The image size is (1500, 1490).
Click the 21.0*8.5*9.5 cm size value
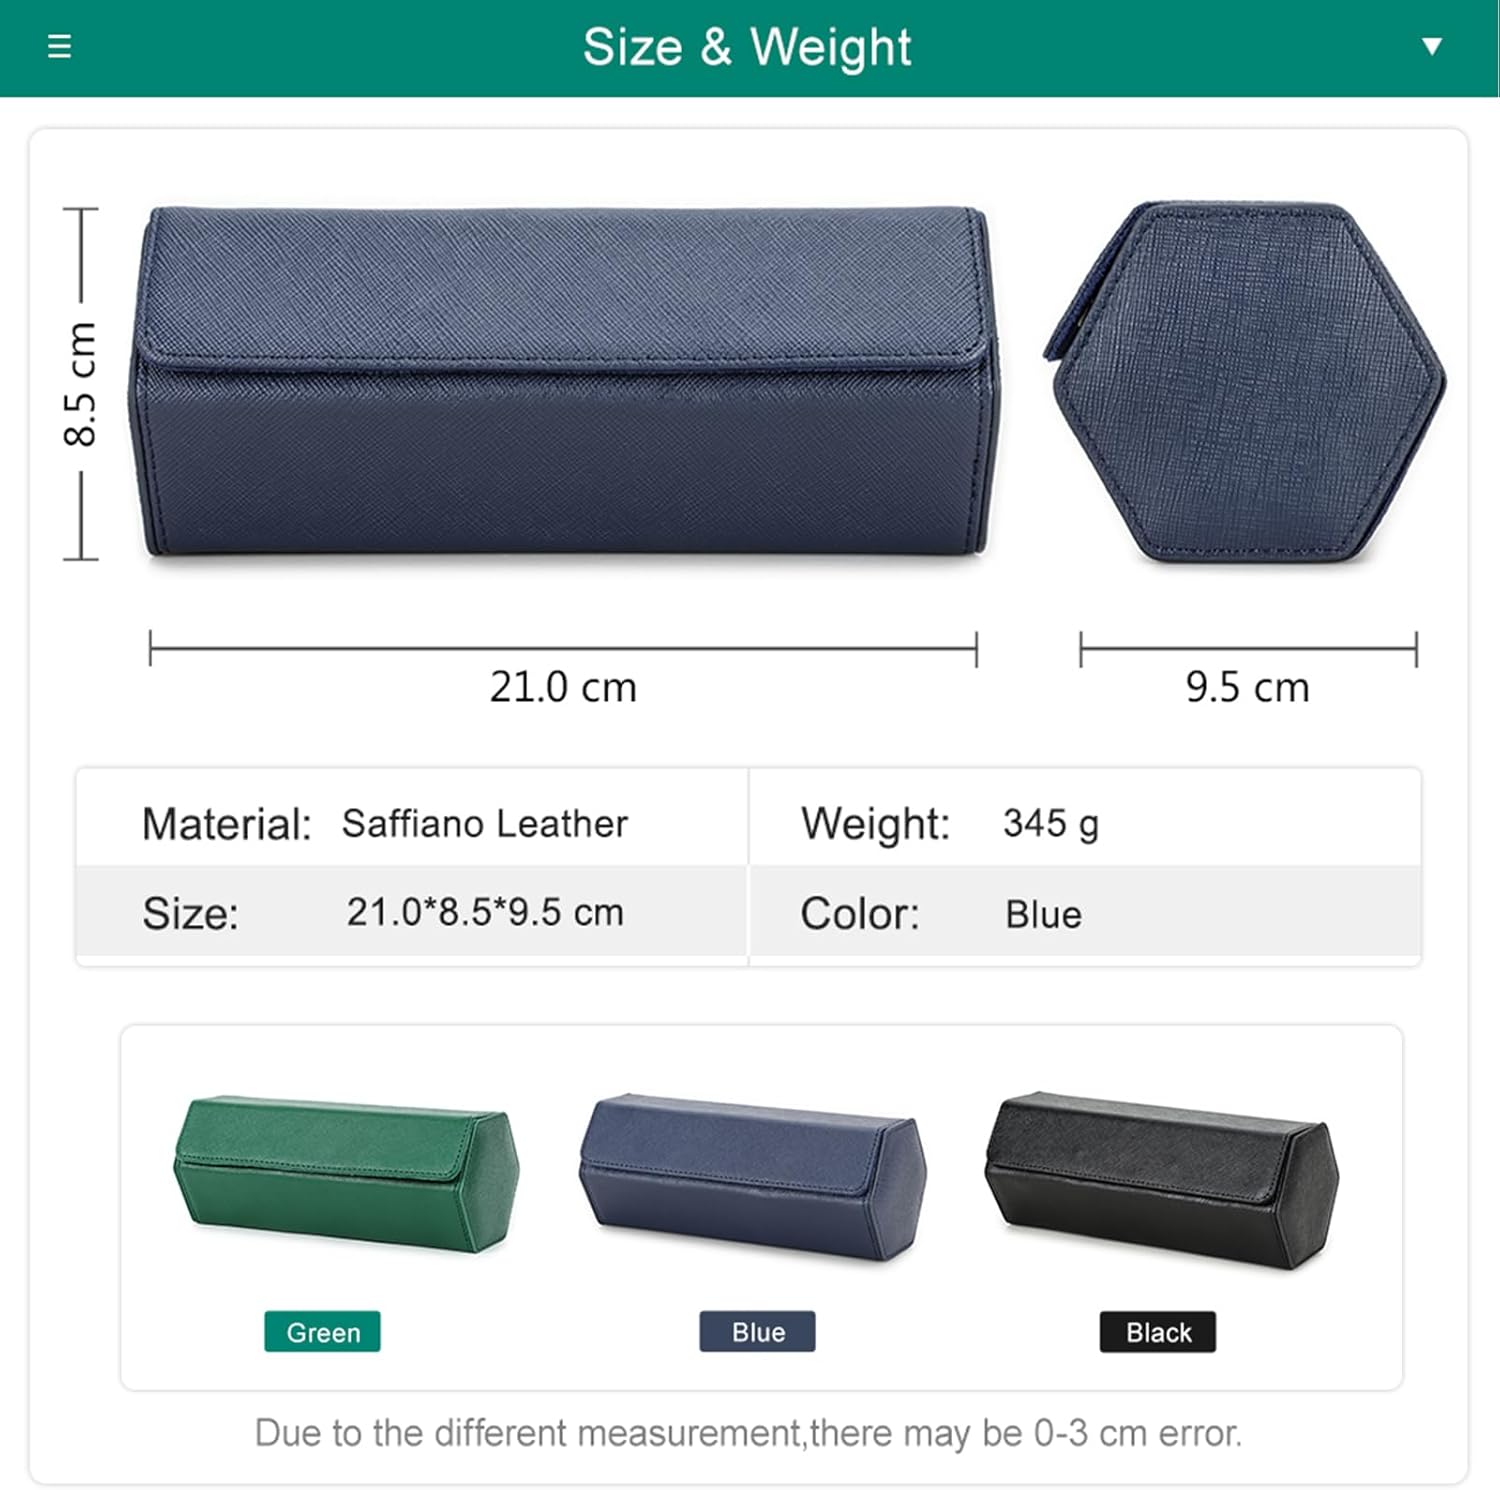pos(485,912)
